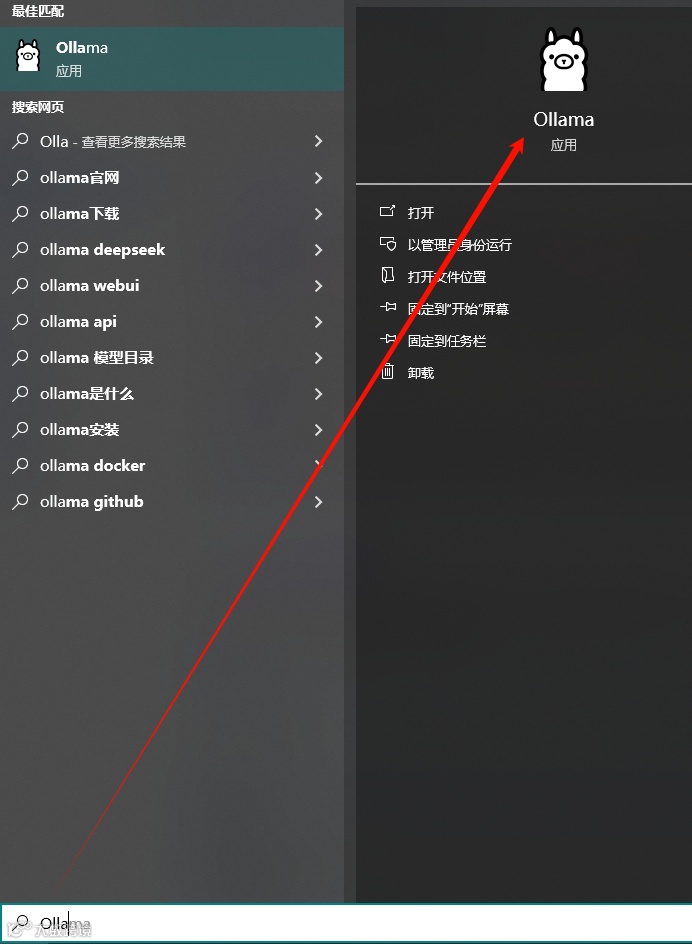Select 打开 to launch Ollama
This screenshot has height=944, width=692.
[x=420, y=213]
